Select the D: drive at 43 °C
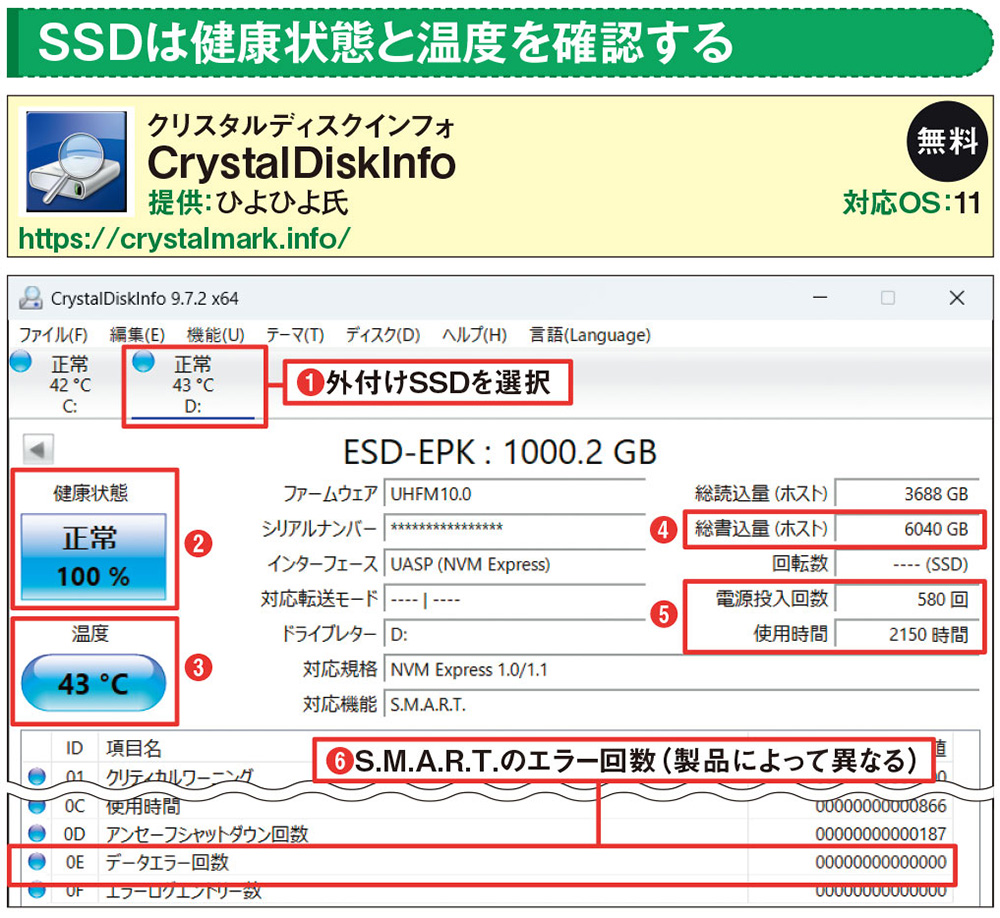 [x=195, y=384]
